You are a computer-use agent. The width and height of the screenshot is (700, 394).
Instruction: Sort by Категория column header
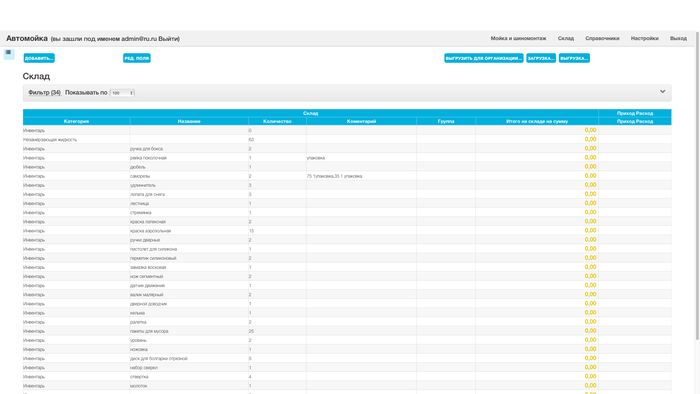click(76, 121)
